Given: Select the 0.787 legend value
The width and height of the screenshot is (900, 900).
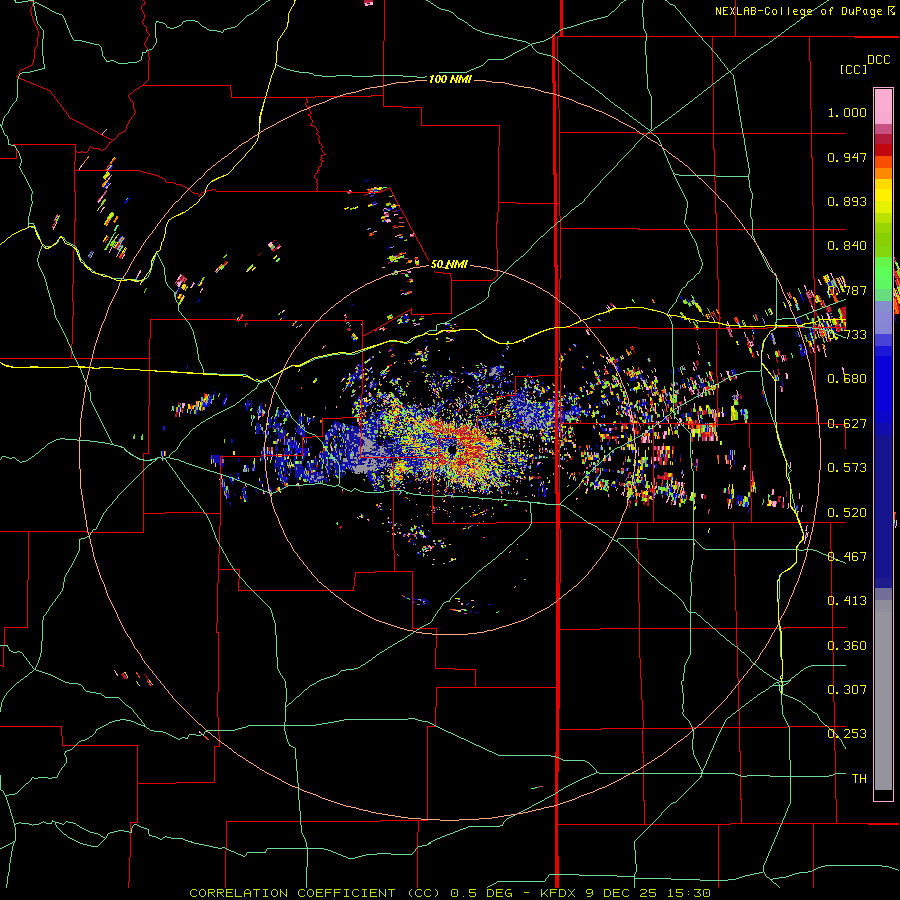Looking at the screenshot, I should [847, 290].
